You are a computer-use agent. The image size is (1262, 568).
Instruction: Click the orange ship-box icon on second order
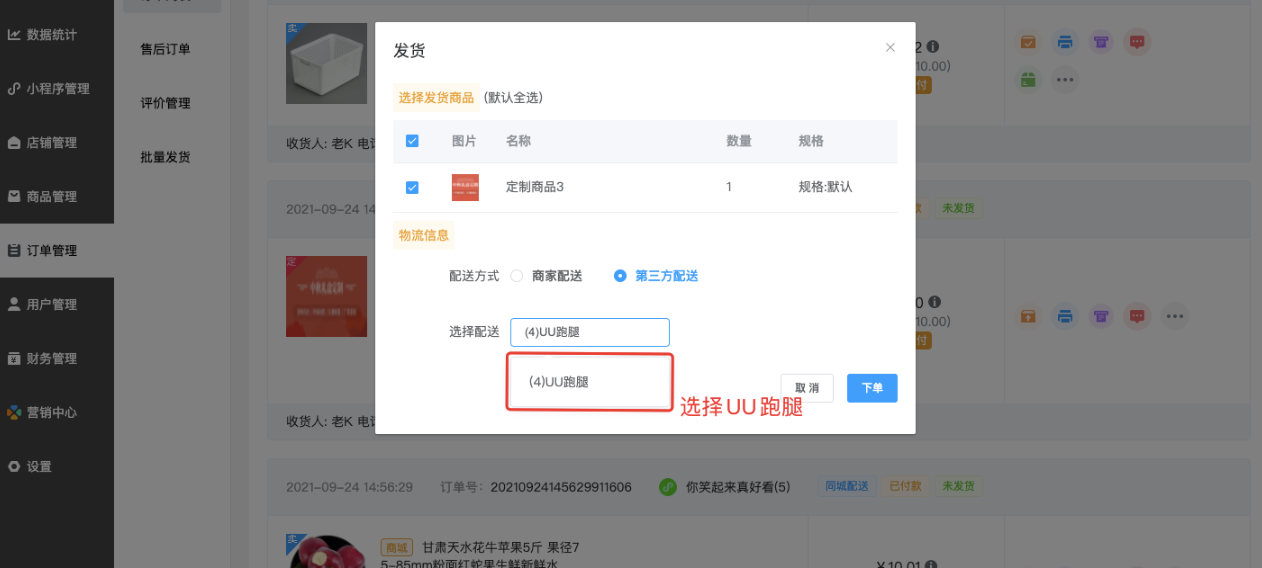click(1028, 316)
